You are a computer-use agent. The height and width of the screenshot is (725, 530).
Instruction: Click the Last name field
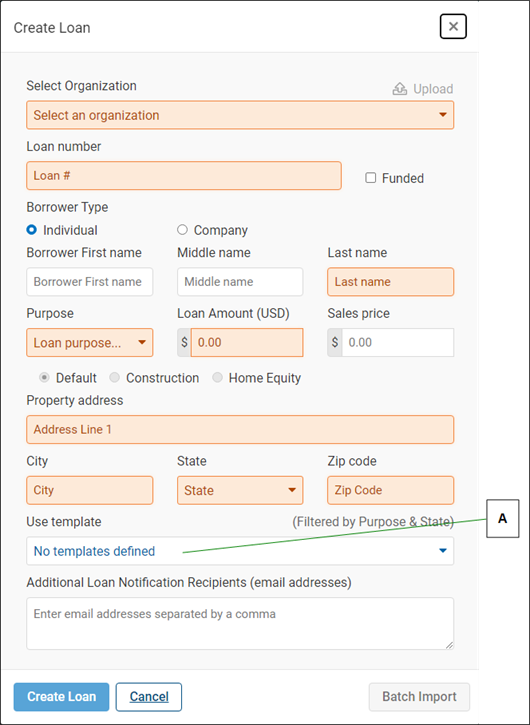click(x=391, y=282)
